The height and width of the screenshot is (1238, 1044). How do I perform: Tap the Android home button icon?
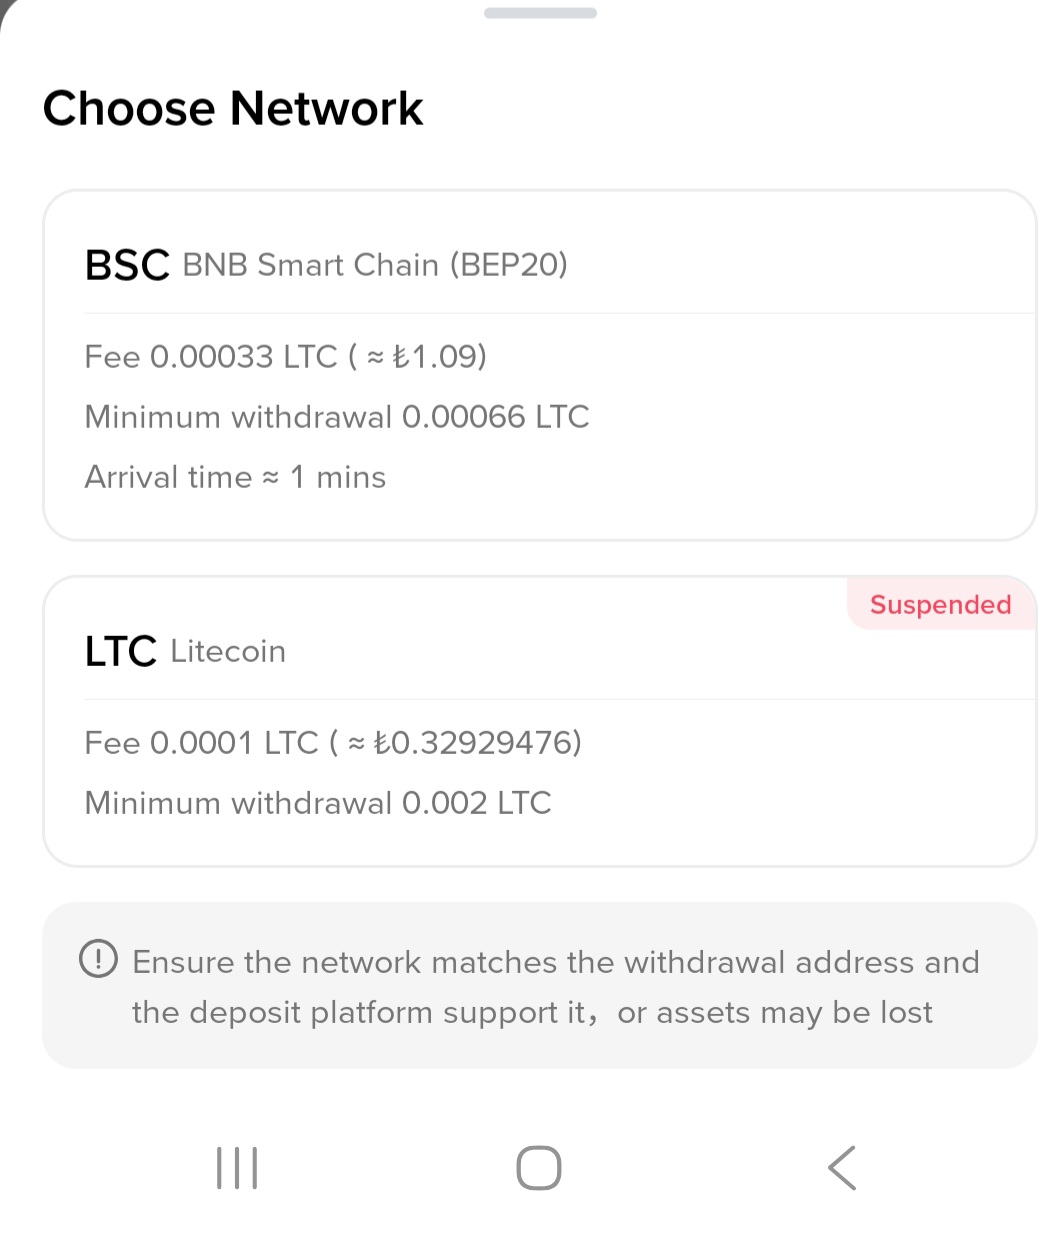pos(539,1167)
